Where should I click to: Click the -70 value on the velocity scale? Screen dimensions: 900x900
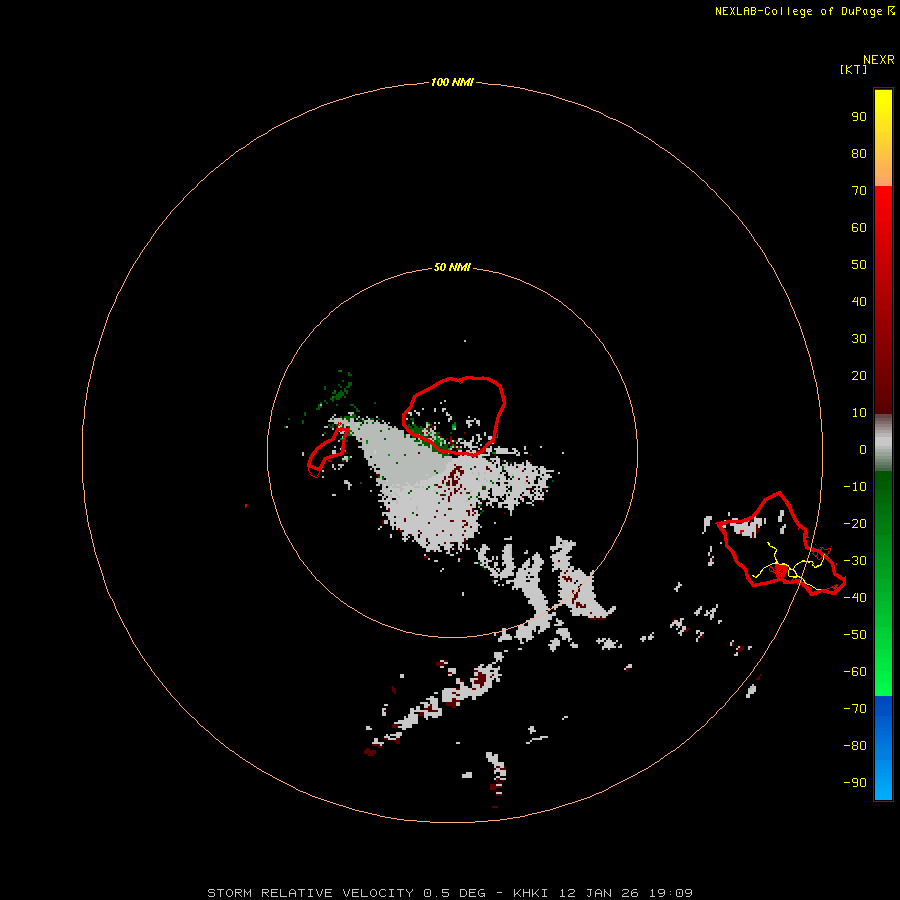tap(855, 708)
